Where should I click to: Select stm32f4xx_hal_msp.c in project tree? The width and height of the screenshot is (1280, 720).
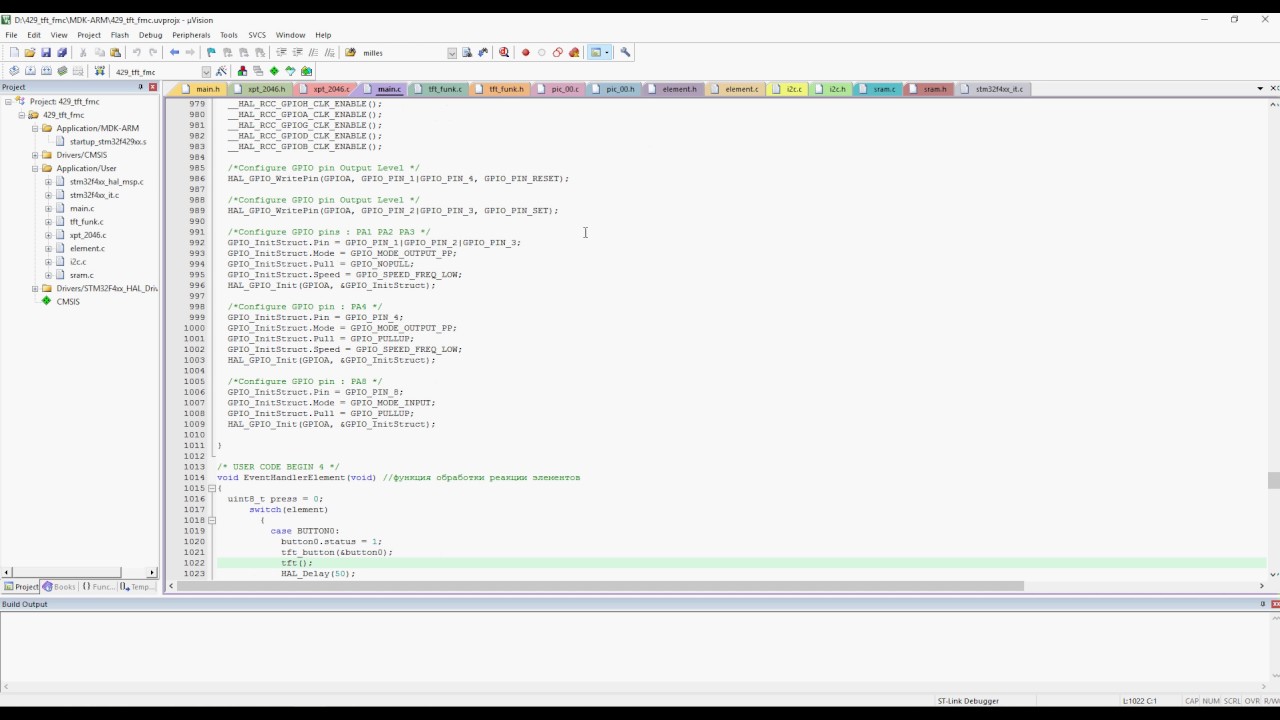106,182
